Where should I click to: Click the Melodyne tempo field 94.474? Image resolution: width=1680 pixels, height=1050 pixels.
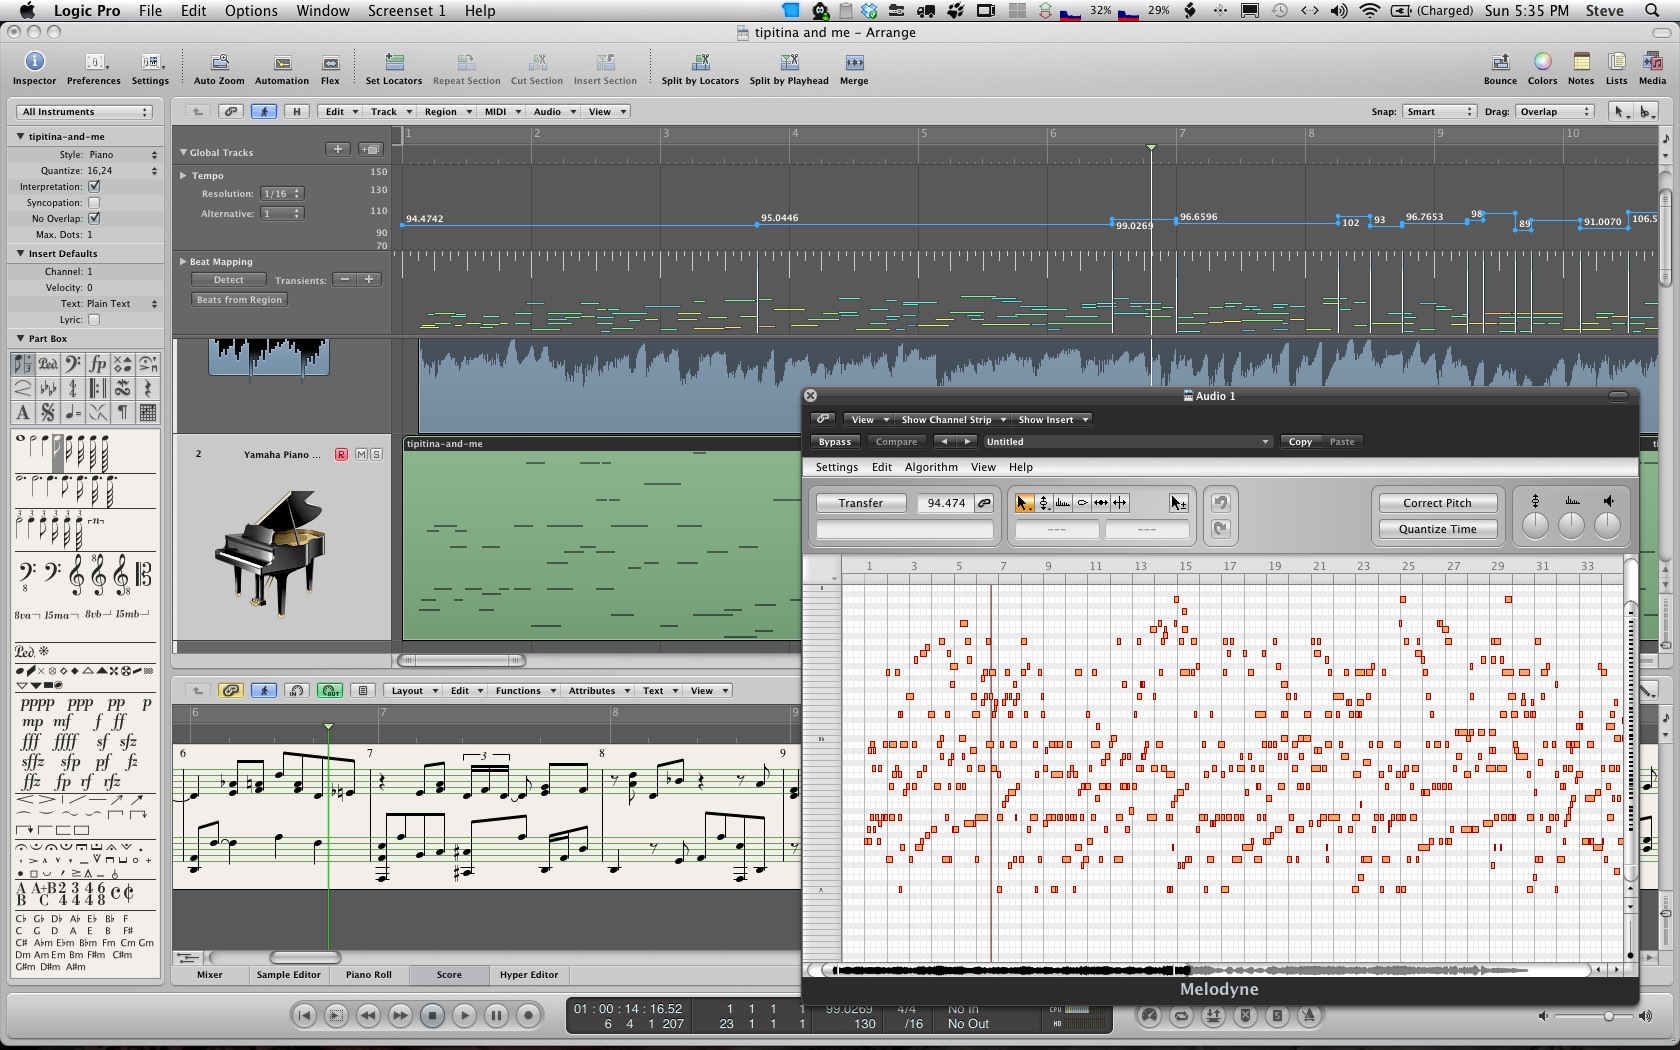pos(946,503)
